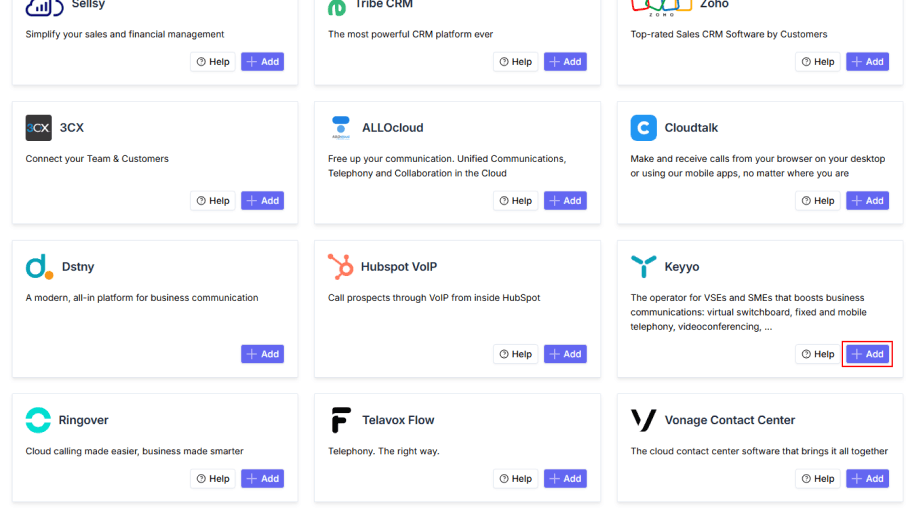Add the 3CX integration

[262, 201]
